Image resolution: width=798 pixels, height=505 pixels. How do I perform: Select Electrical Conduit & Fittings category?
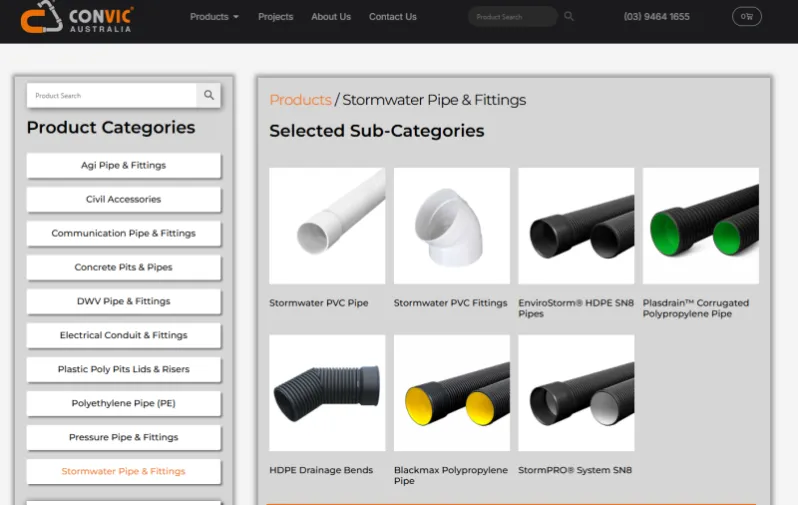pos(124,335)
